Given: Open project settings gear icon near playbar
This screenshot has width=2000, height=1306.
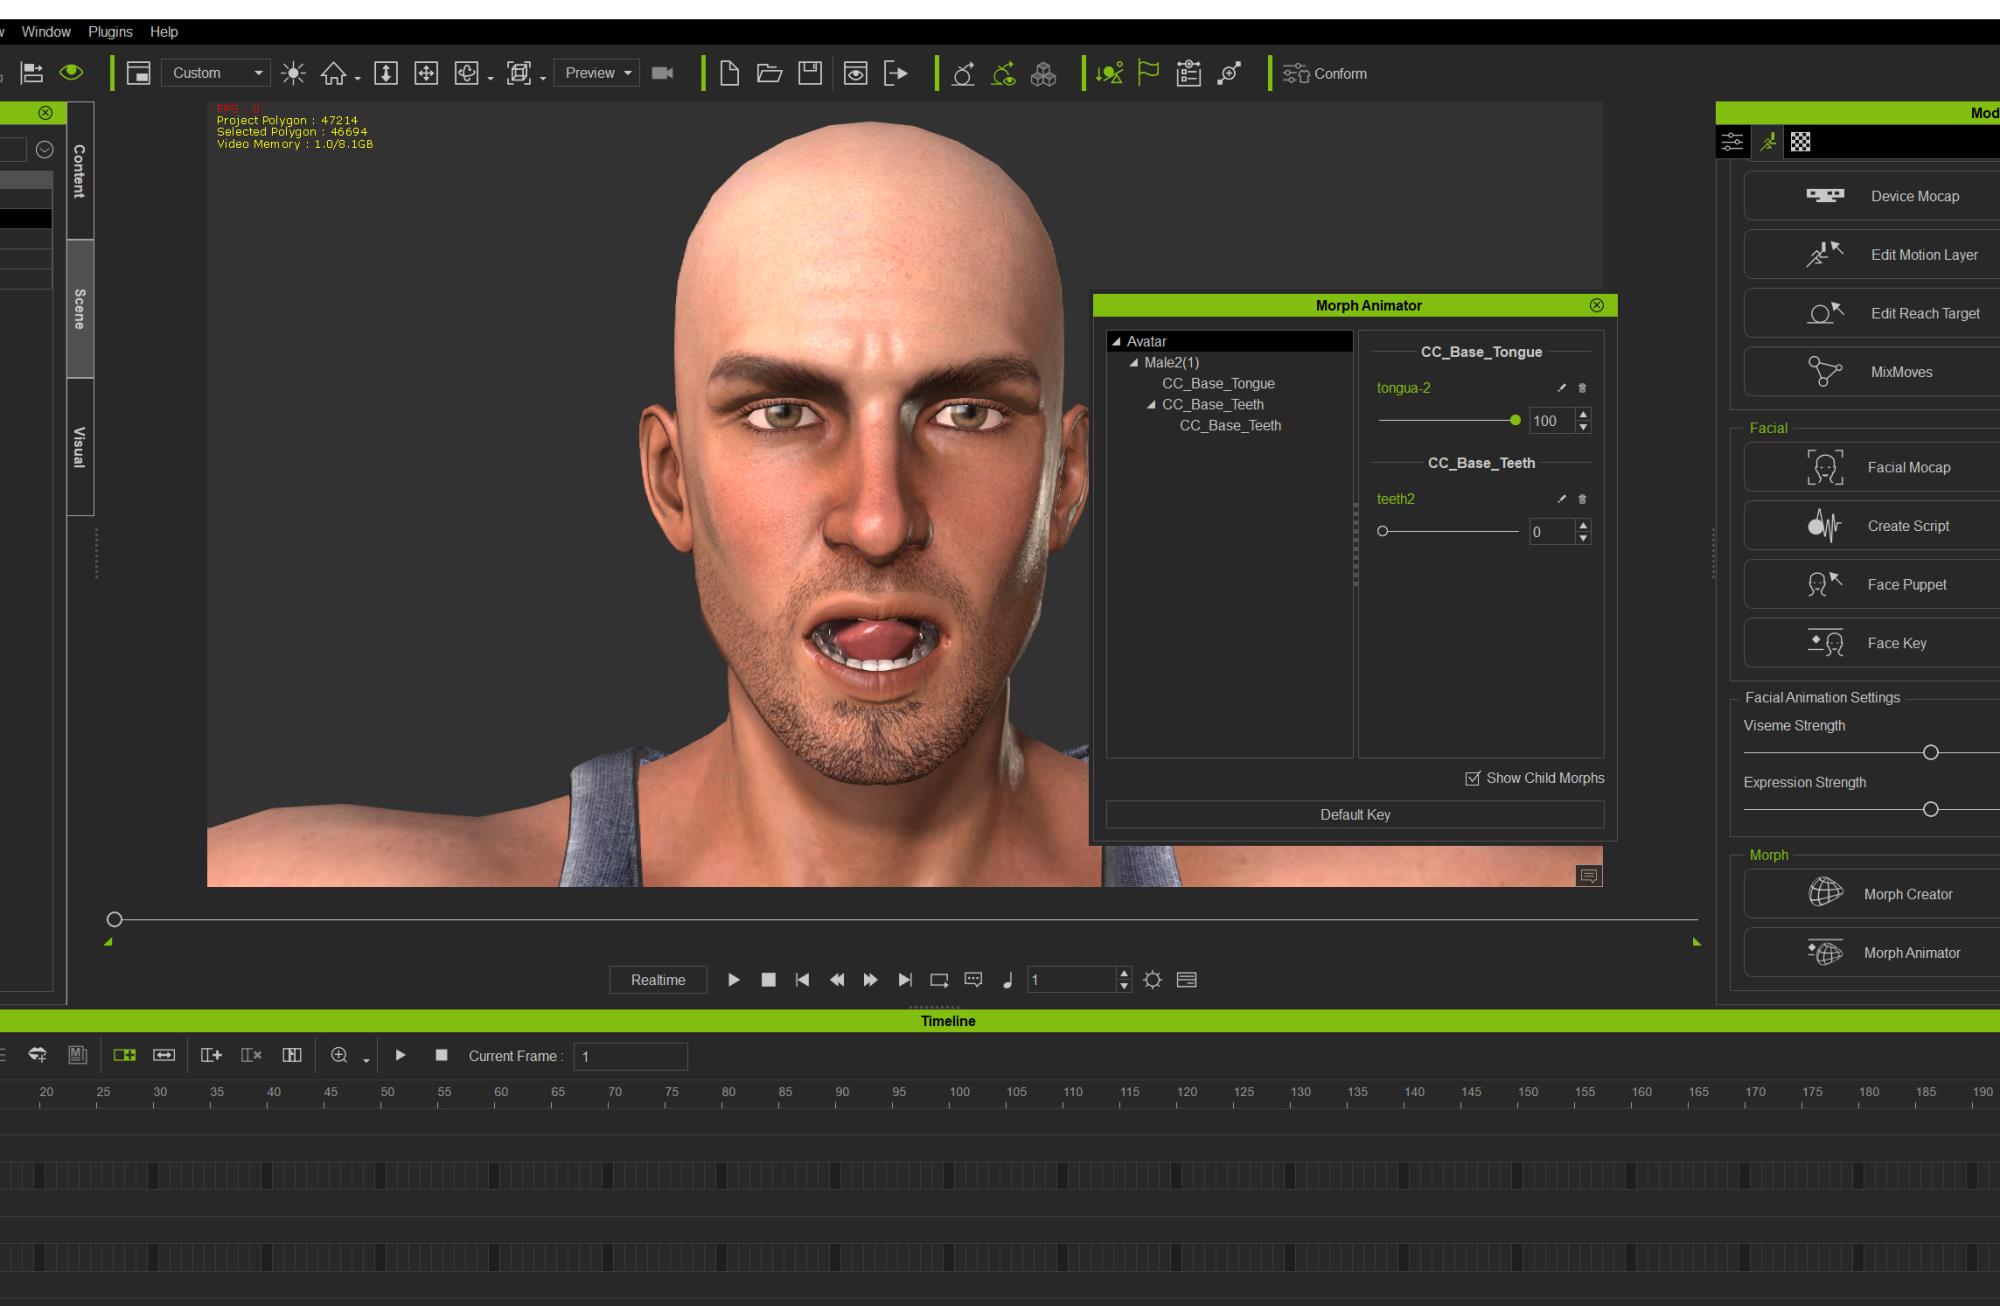Looking at the screenshot, I should point(1152,980).
